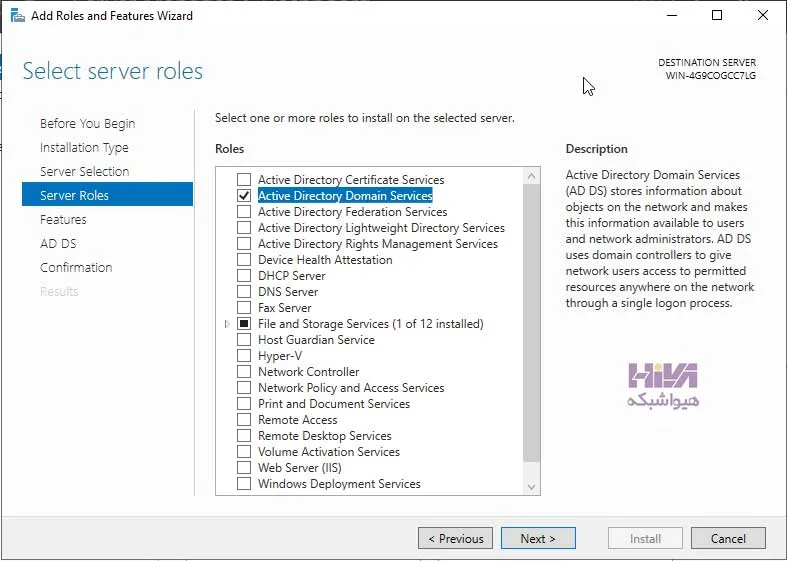The width and height of the screenshot is (787, 561).
Task: Check Windows Deployment Services role
Action: pos(244,484)
